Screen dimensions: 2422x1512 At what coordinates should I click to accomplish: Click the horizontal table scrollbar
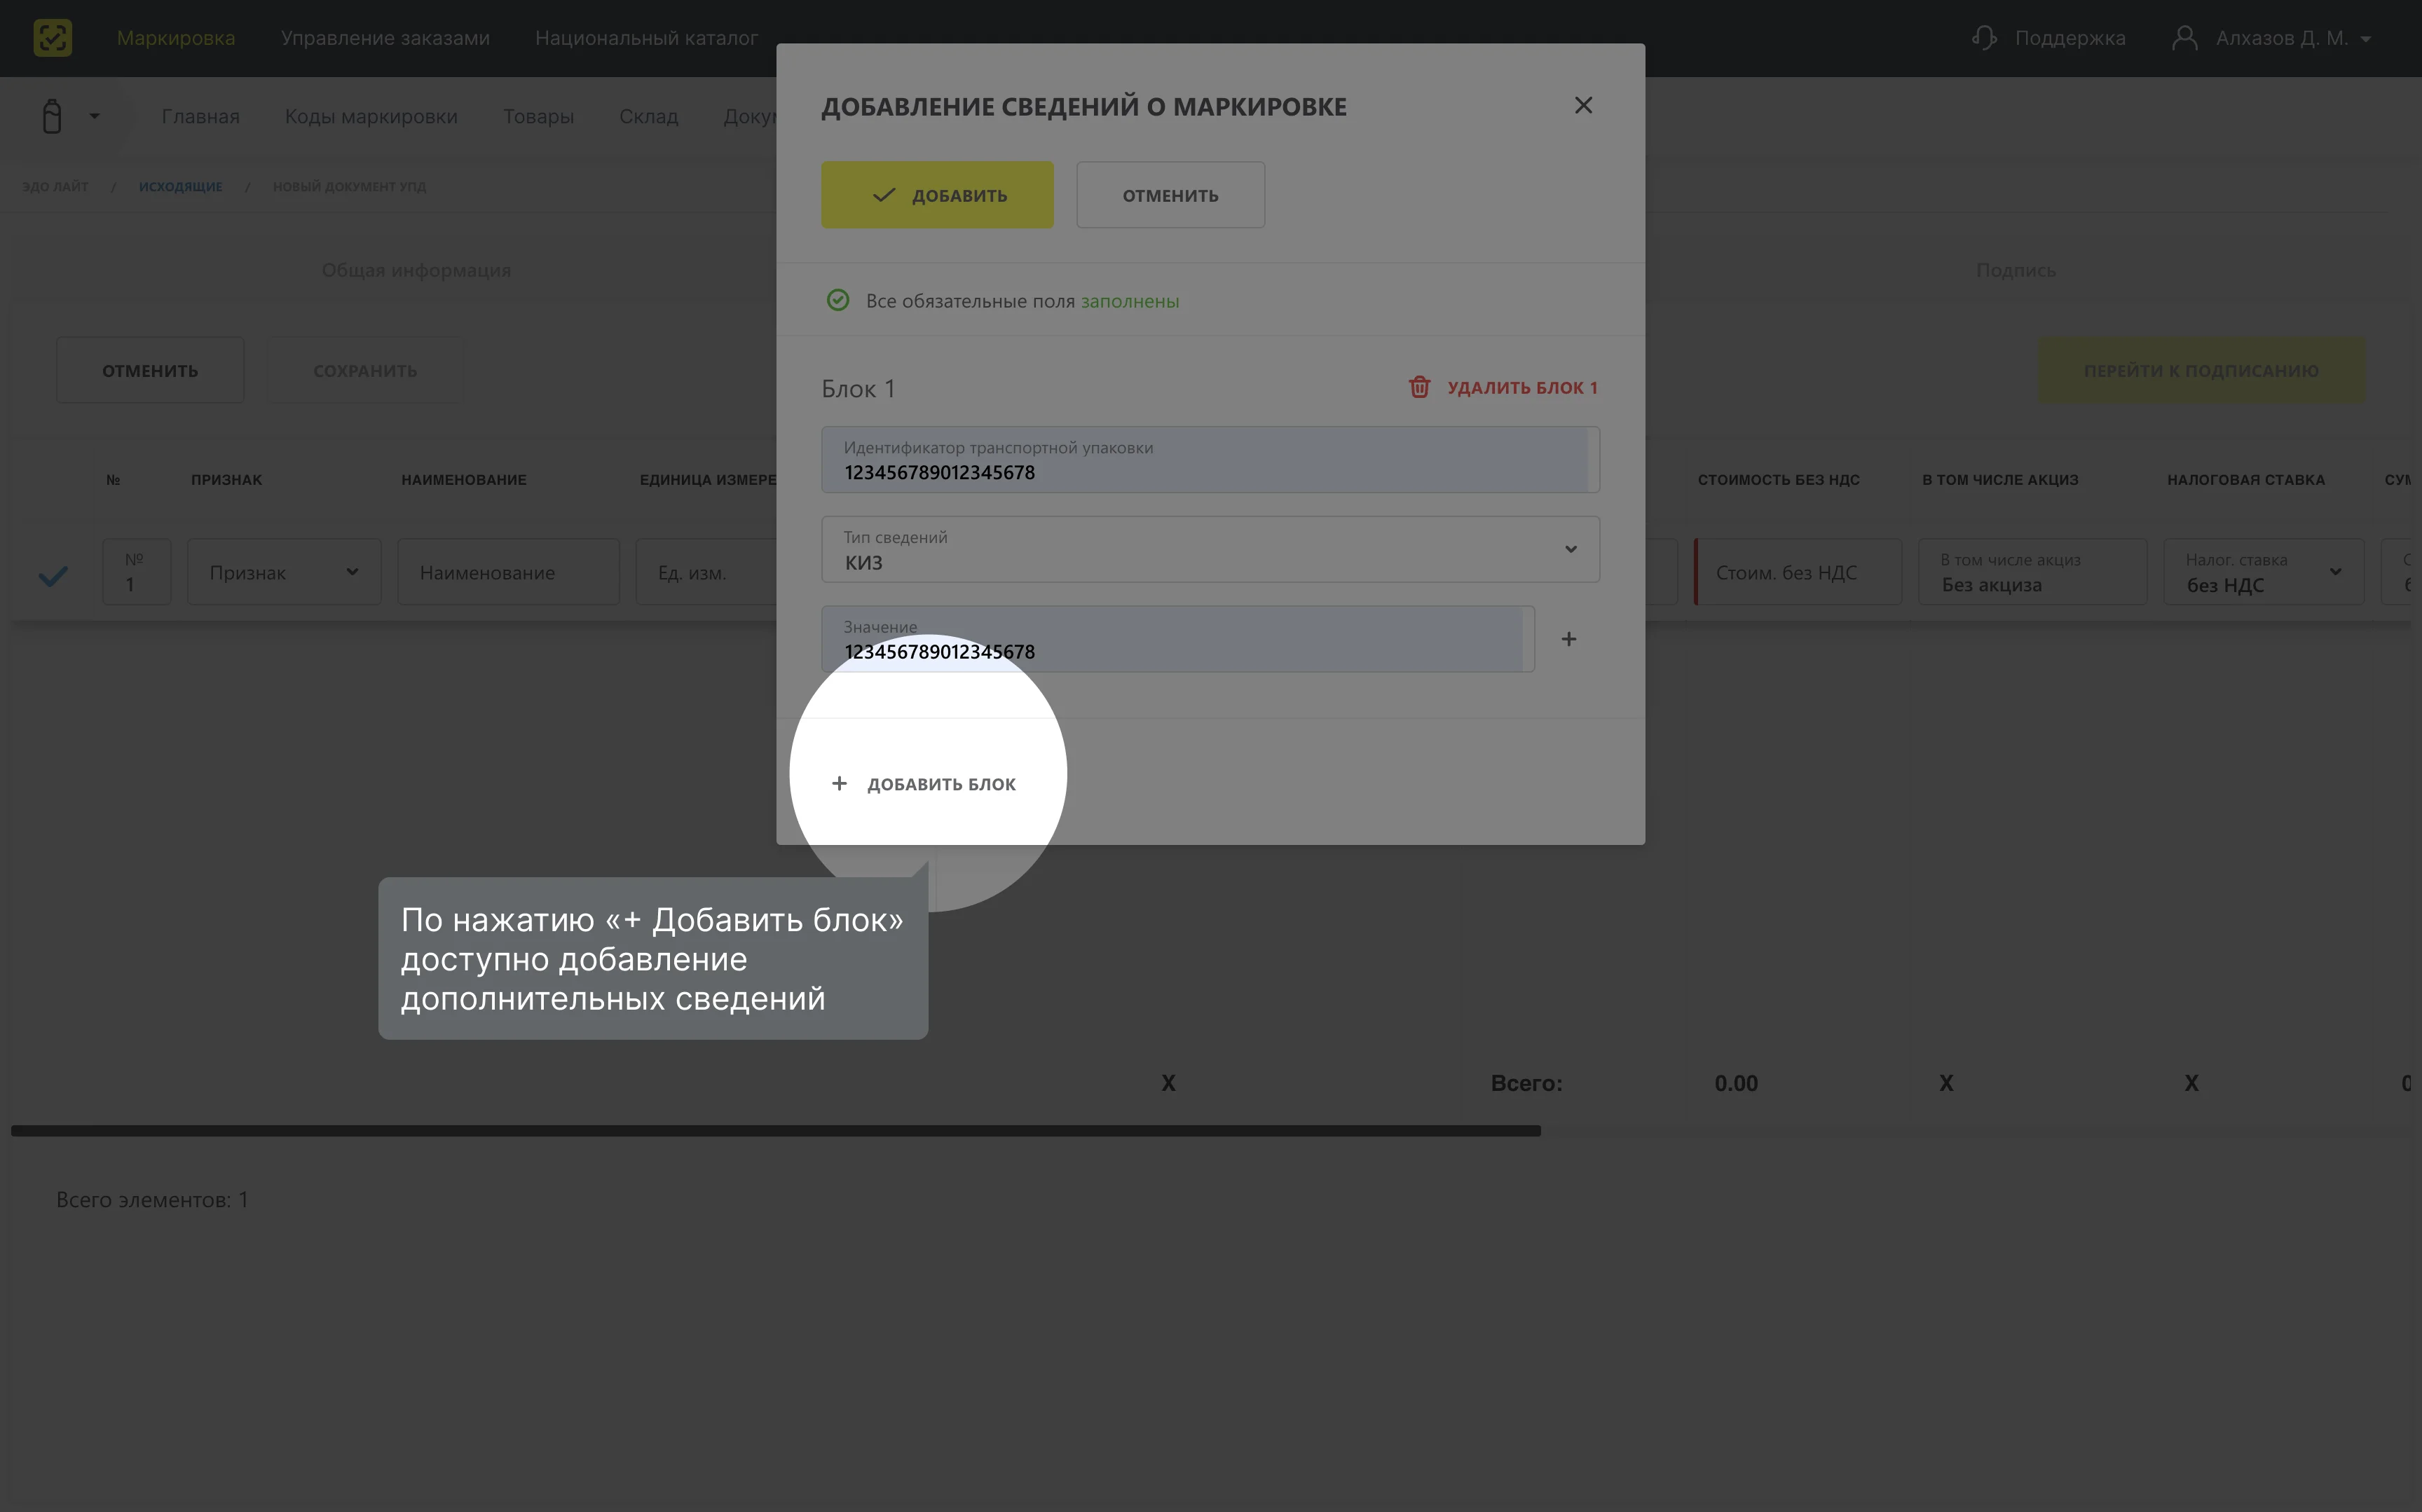point(775,1131)
